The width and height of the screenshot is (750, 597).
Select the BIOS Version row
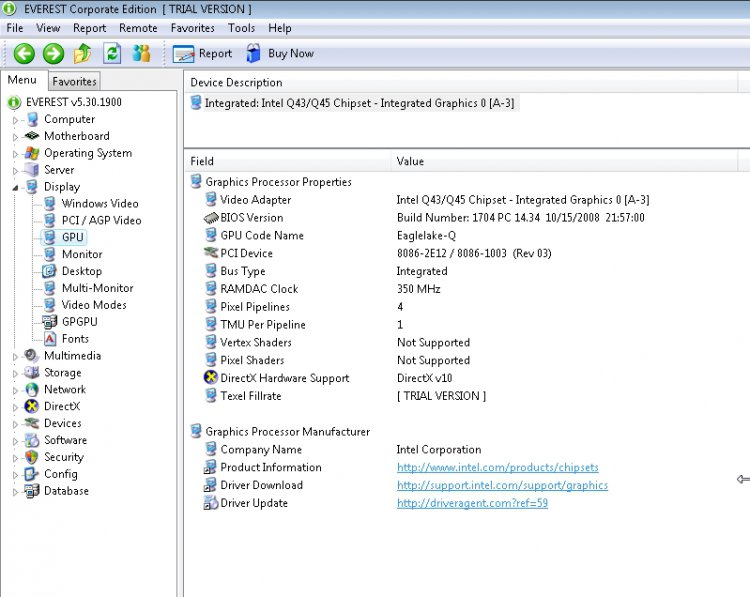click(424, 218)
